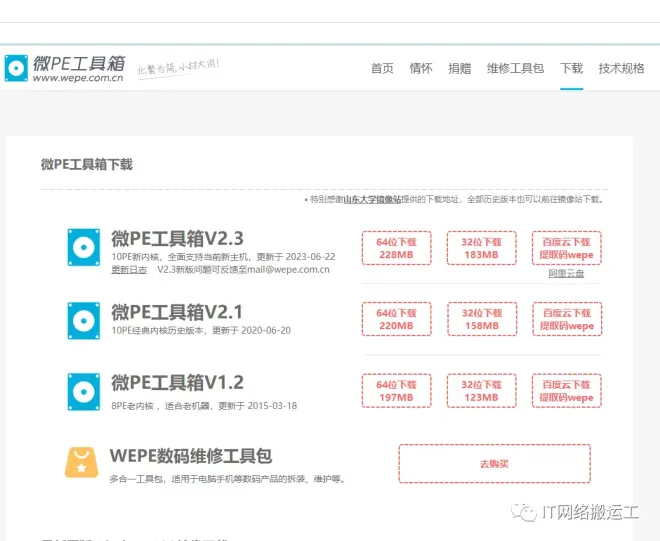This screenshot has width=660, height=541.
Task: Click www.wepe.com.cn logo text
Action: click(78, 78)
